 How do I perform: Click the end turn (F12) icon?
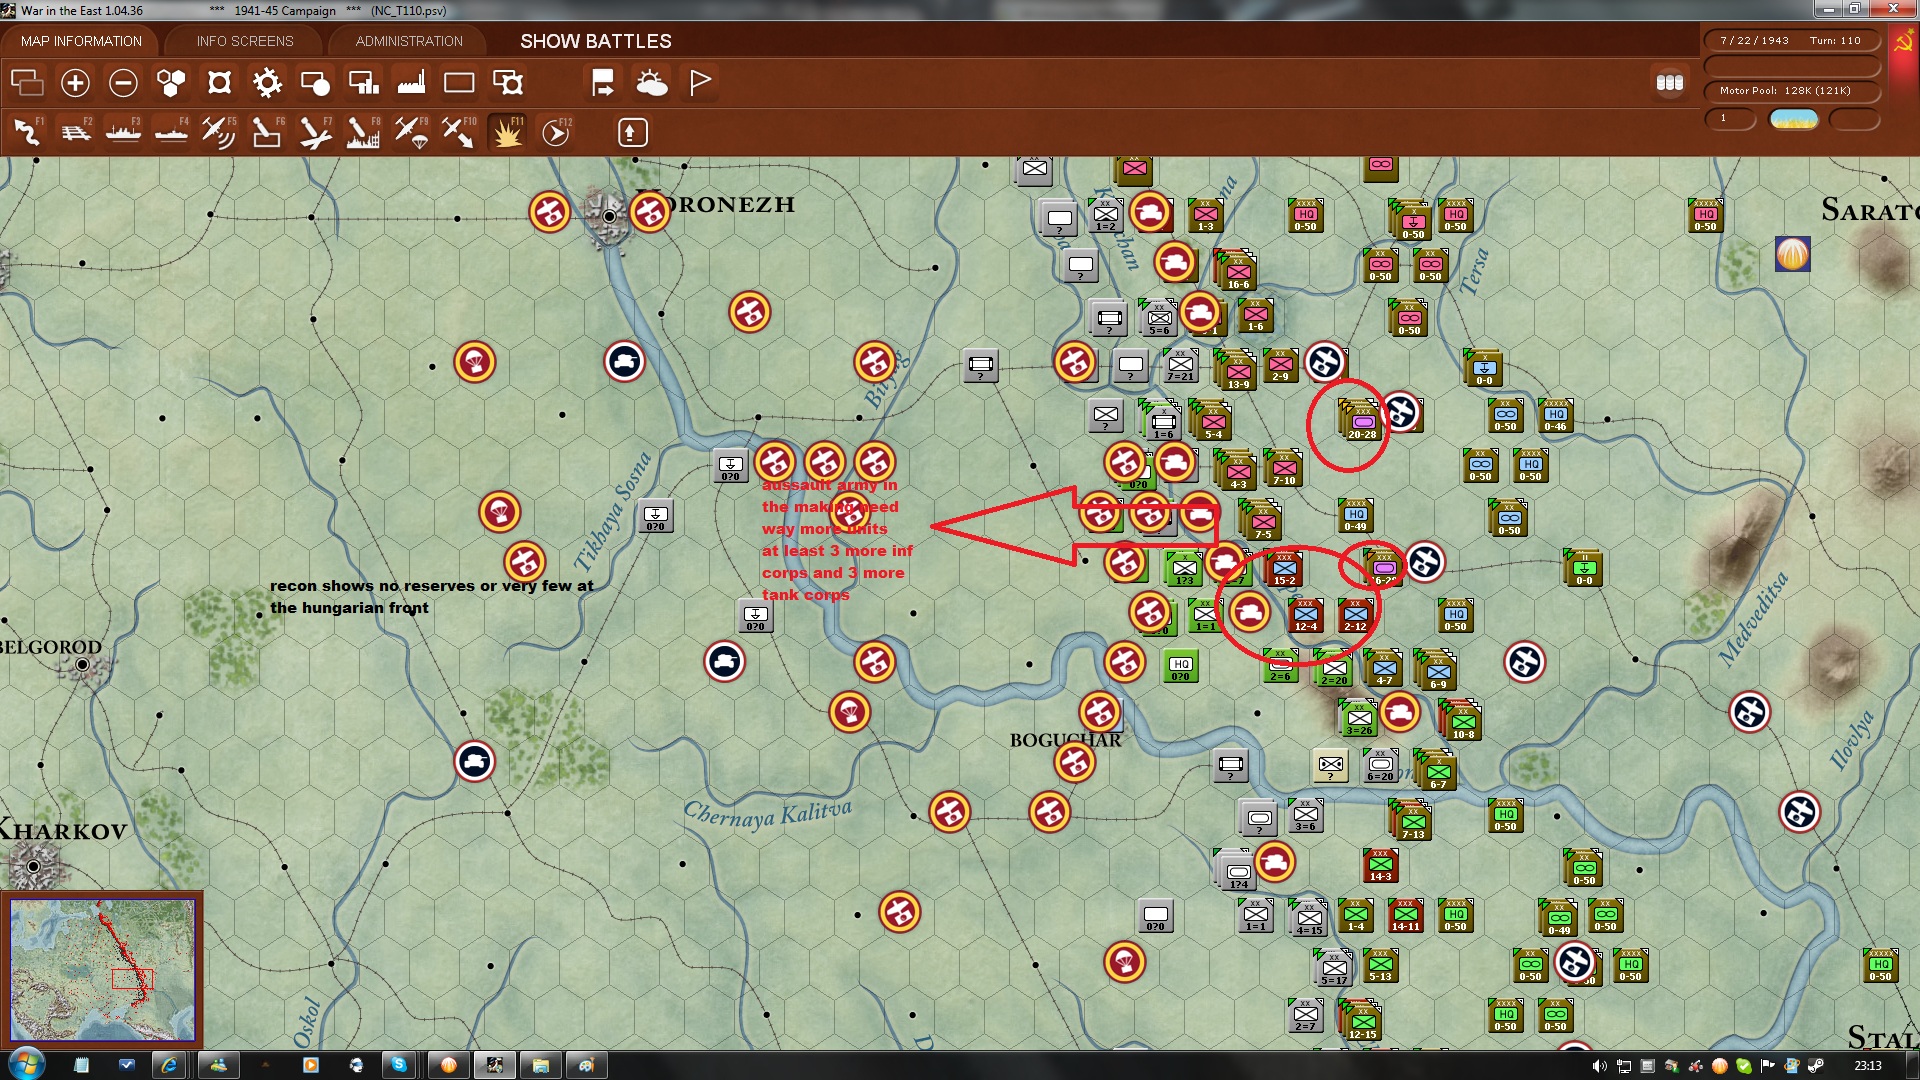click(x=556, y=132)
